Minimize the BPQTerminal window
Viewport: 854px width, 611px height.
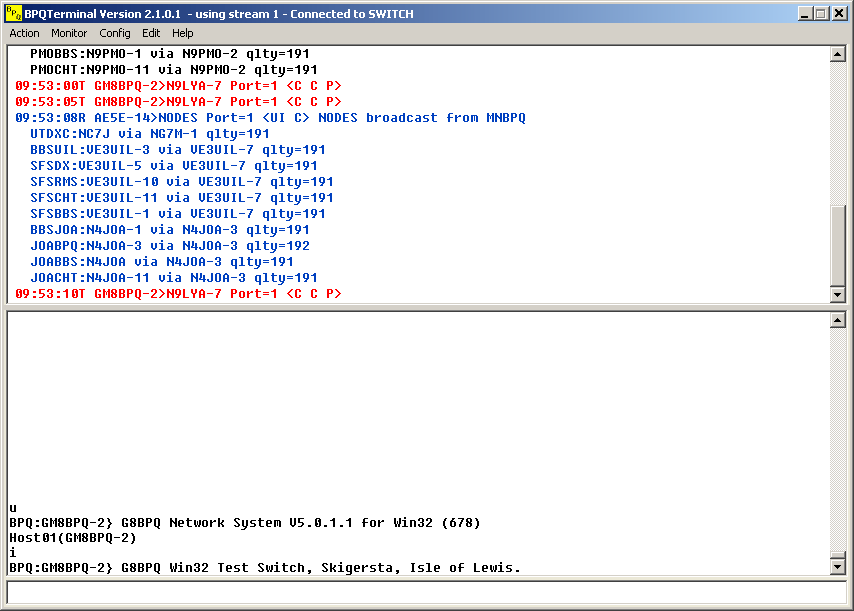tap(806, 14)
